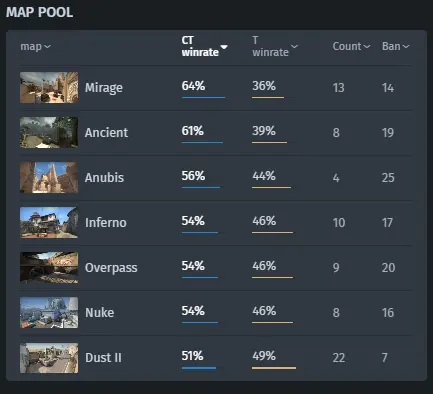Sort by the Ban column header

tap(395, 46)
